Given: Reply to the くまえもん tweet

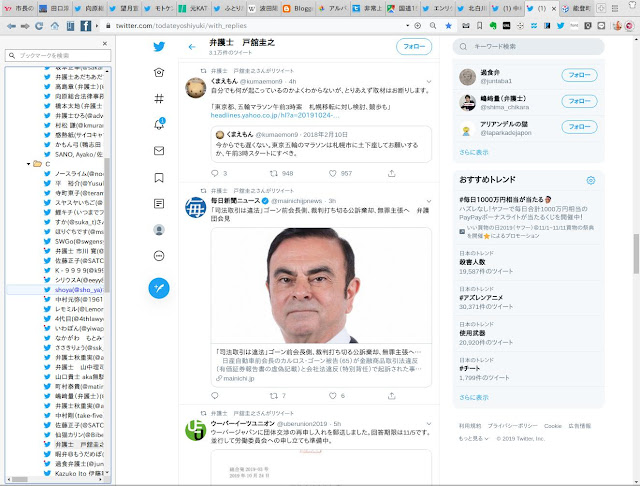Looking at the screenshot, I should [215, 173].
